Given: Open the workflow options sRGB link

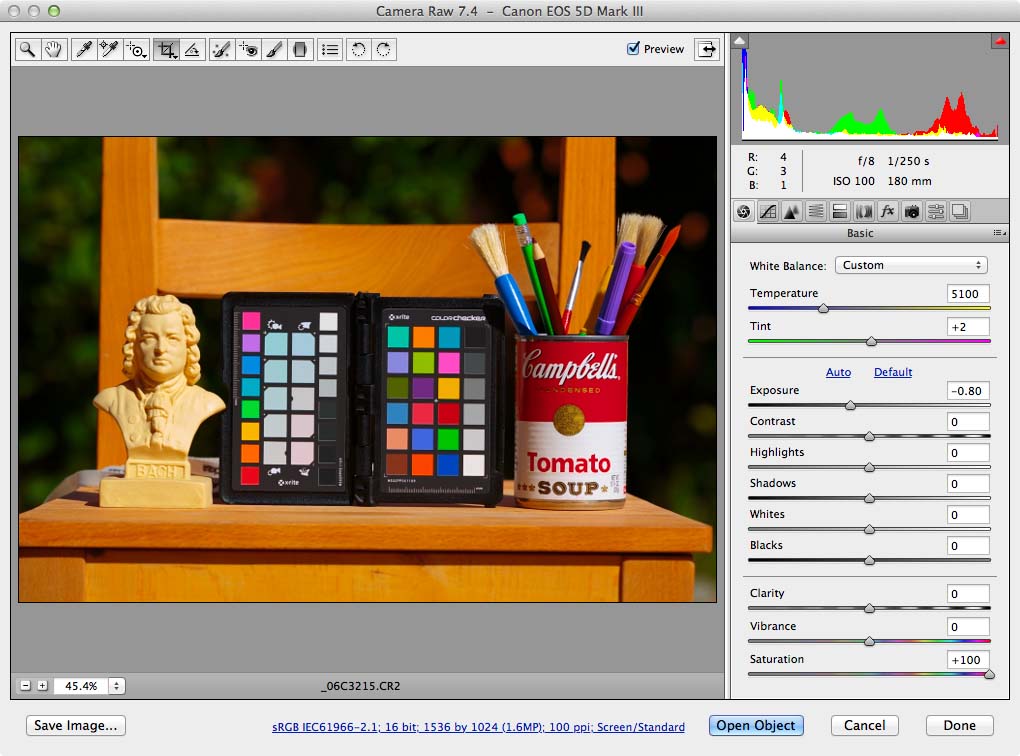Looking at the screenshot, I should [478, 727].
